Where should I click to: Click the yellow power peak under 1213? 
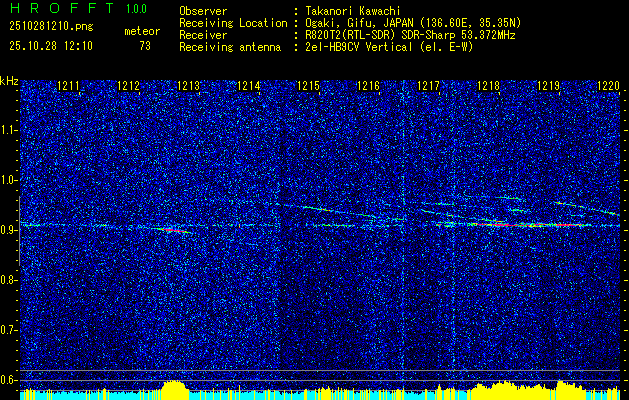[x=174, y=390]
